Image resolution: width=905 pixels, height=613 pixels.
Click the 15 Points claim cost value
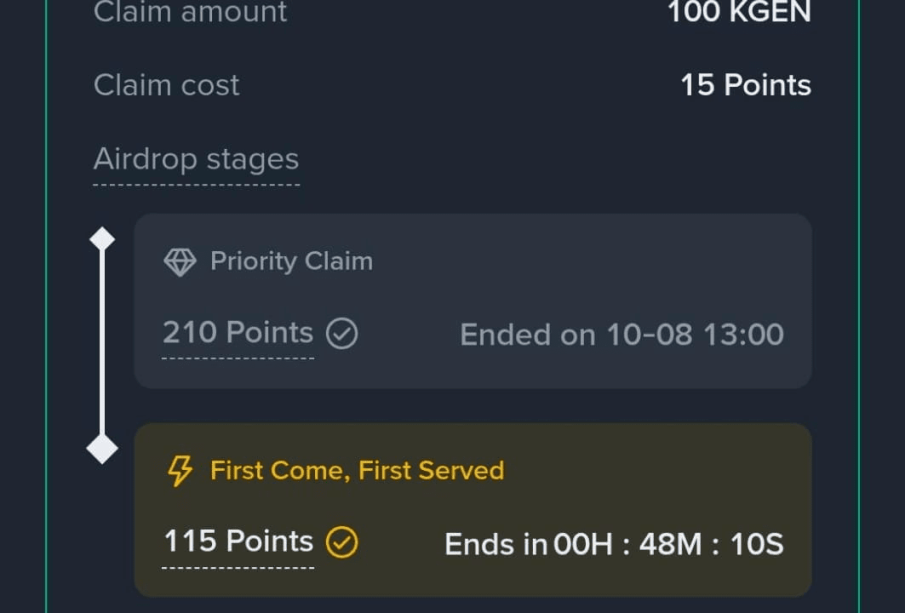point(745,86)
